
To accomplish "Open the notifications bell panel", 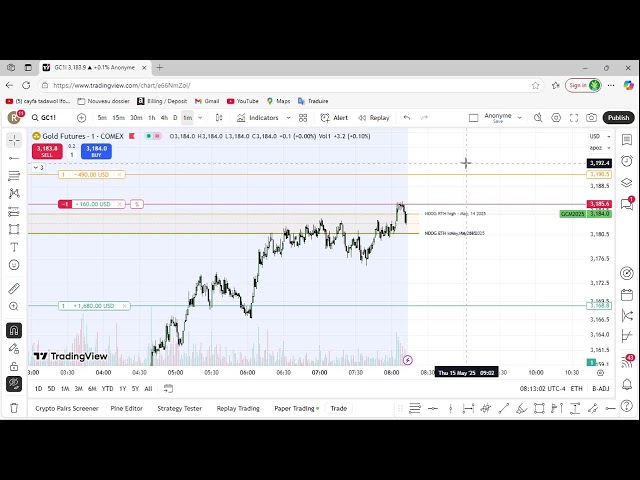I will [627, 384].
